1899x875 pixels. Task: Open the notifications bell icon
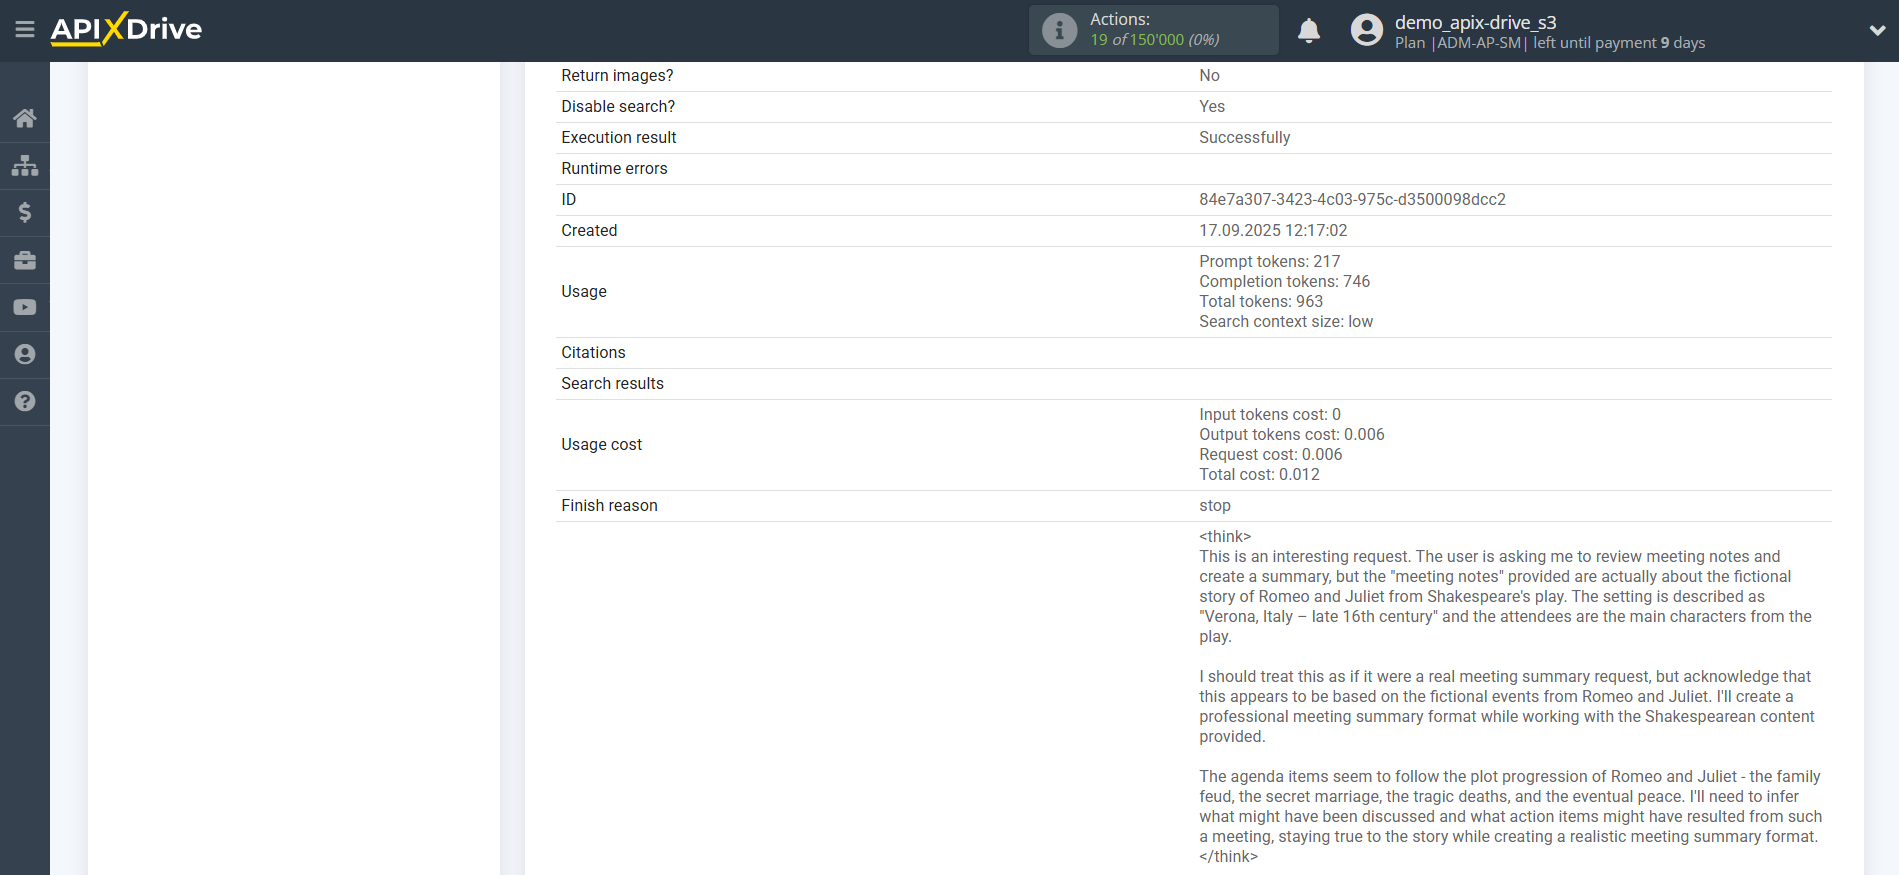point(1309,31)
